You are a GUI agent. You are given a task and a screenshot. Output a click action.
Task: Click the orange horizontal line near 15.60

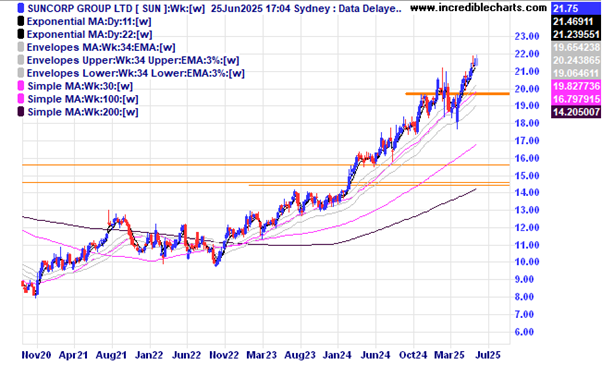tap(266, 165)
